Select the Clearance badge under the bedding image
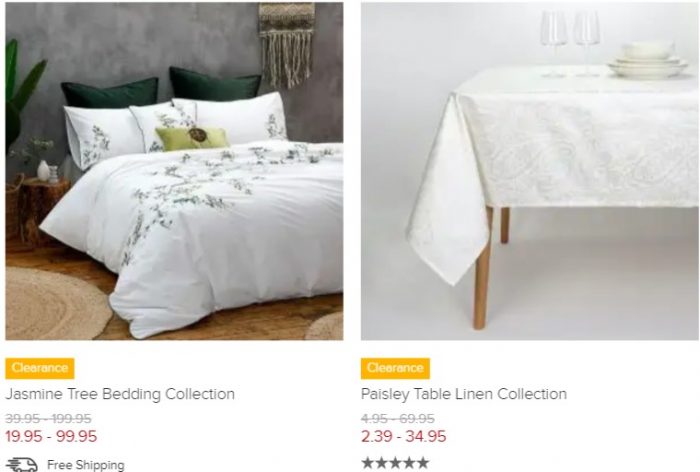 tap(40, 368)
